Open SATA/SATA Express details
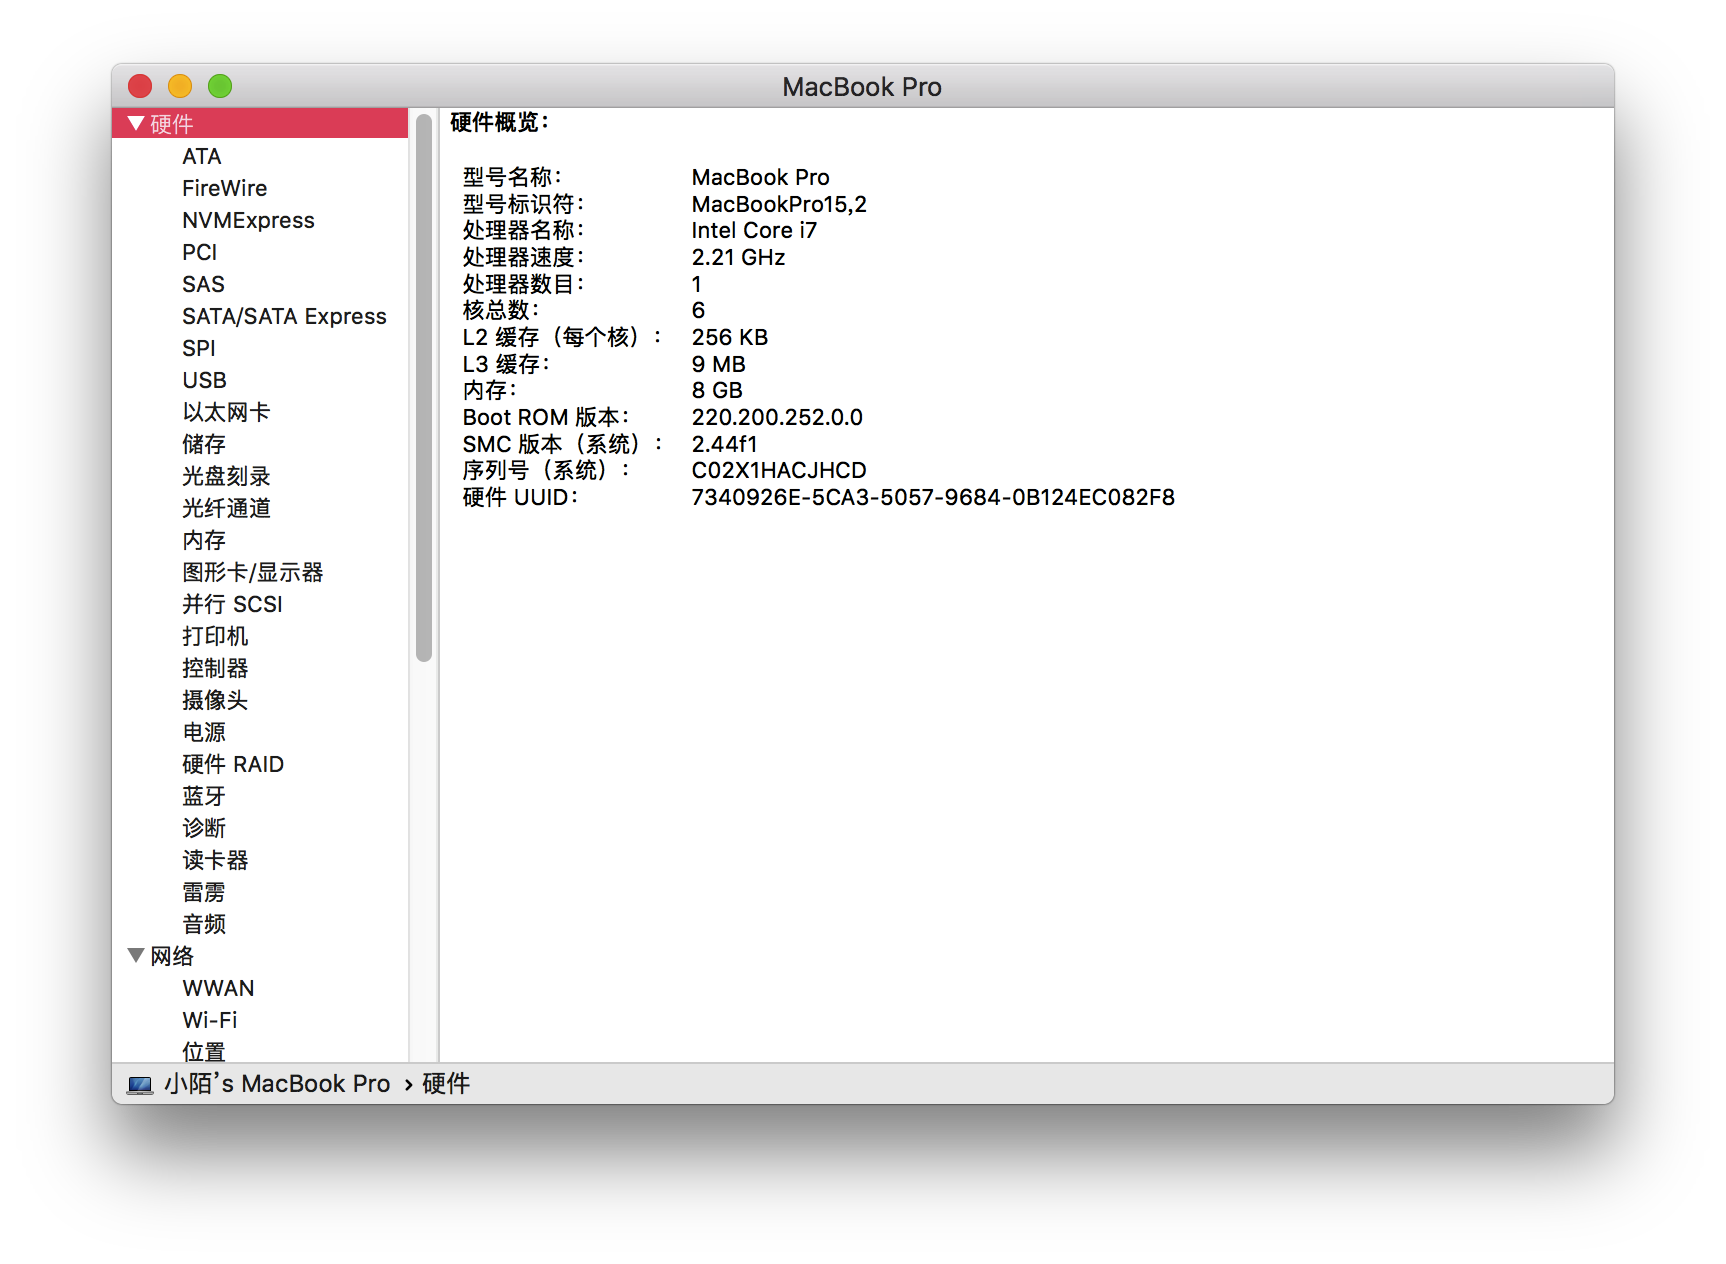This screenshot has height=1264, width=1726. (x=284, y=316)
